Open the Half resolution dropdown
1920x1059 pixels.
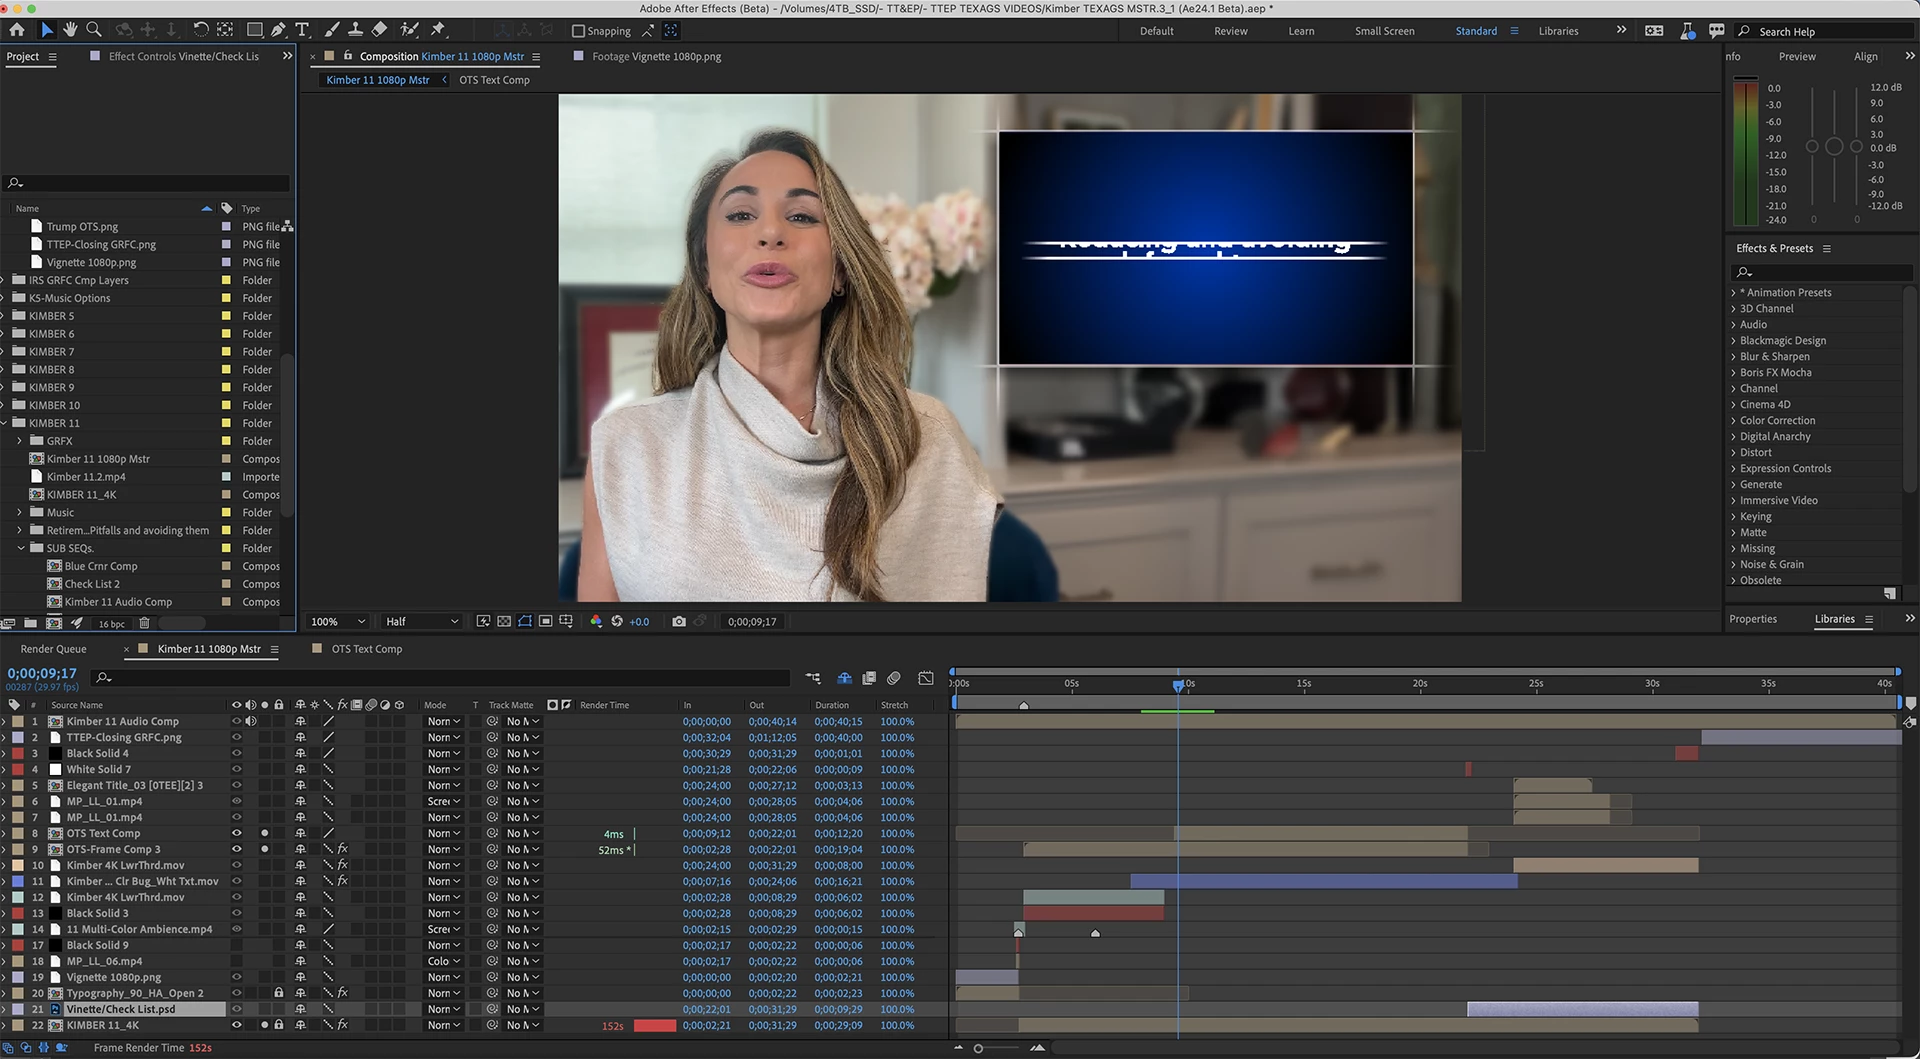click(422, 621)
